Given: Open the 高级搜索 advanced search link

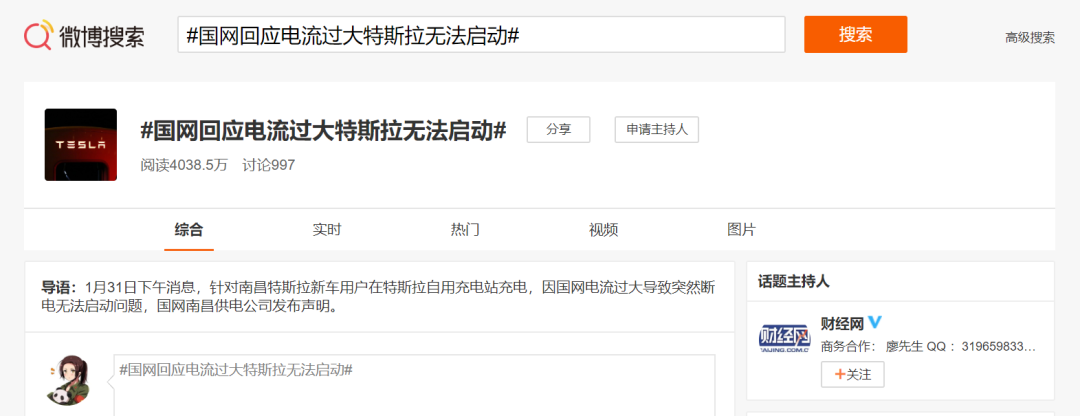Looking at the screenshot, I should 1030,38.
